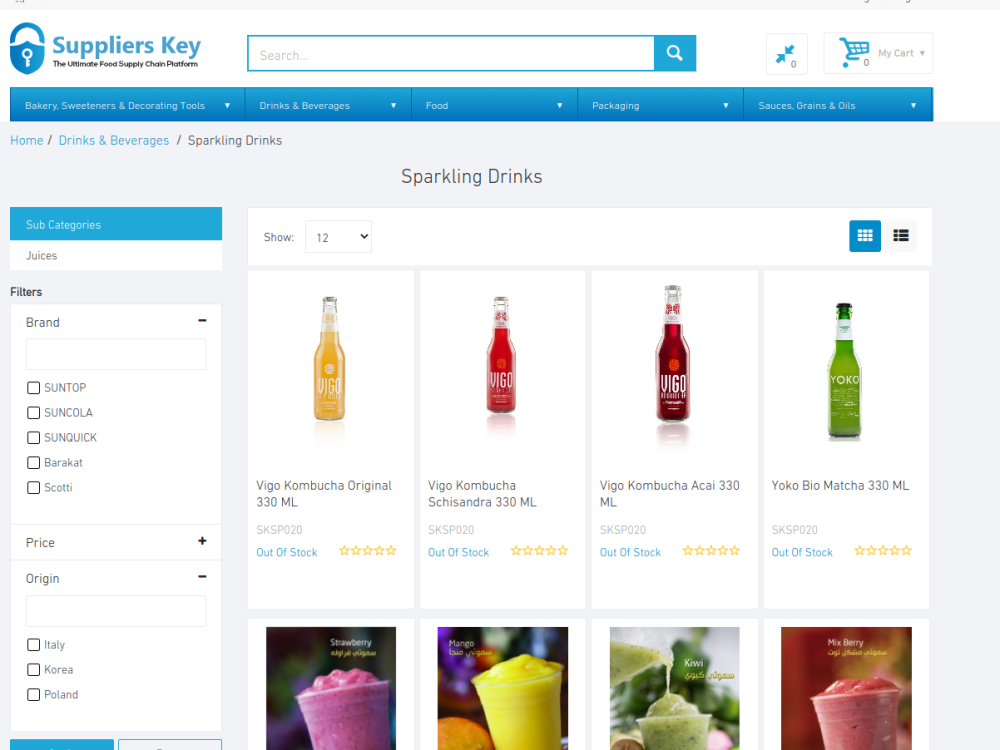The height and width of the screenshot is (750, 1000).
Task: Click the Sub Categories header
Action: click(116, 224)
